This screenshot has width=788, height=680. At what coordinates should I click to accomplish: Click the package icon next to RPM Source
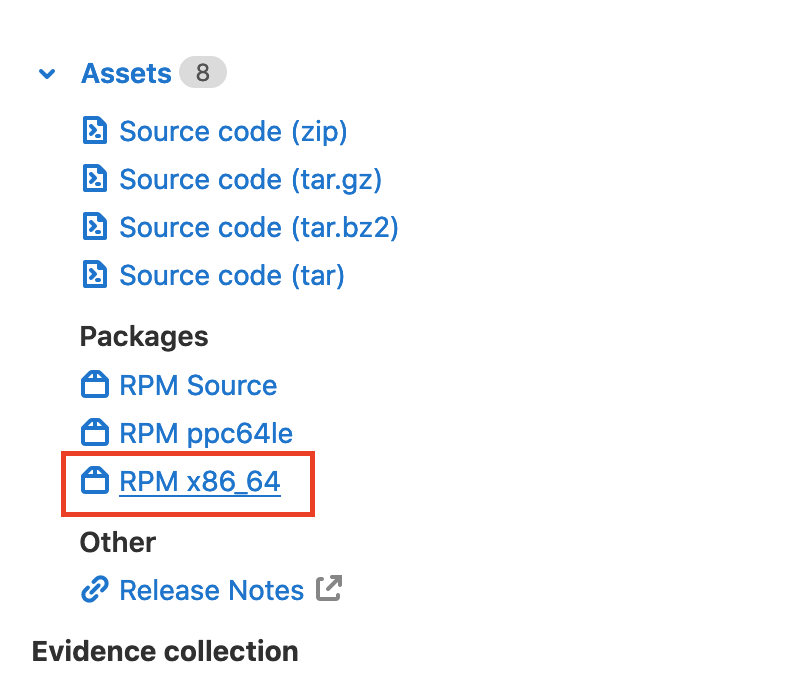click(x=94, y=385)
